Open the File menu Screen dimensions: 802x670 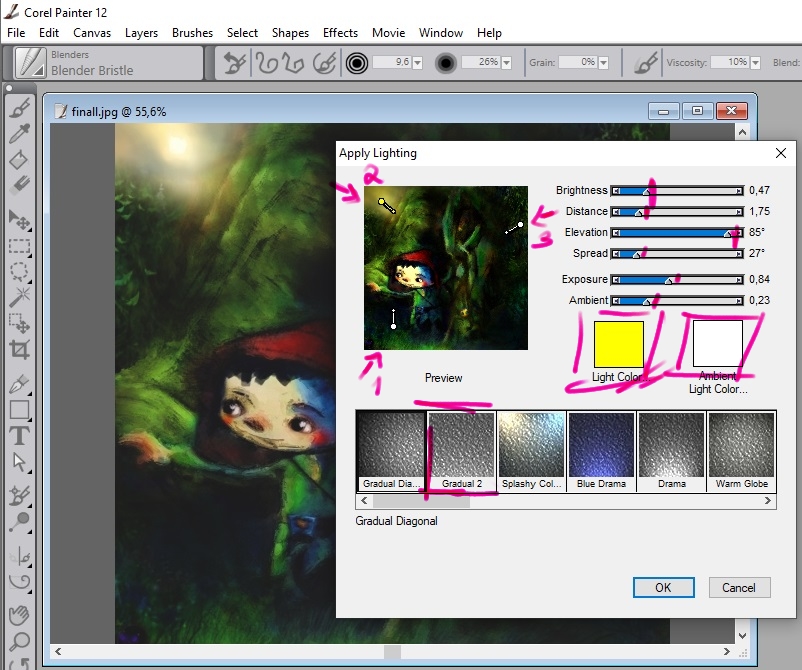point(16,33)
